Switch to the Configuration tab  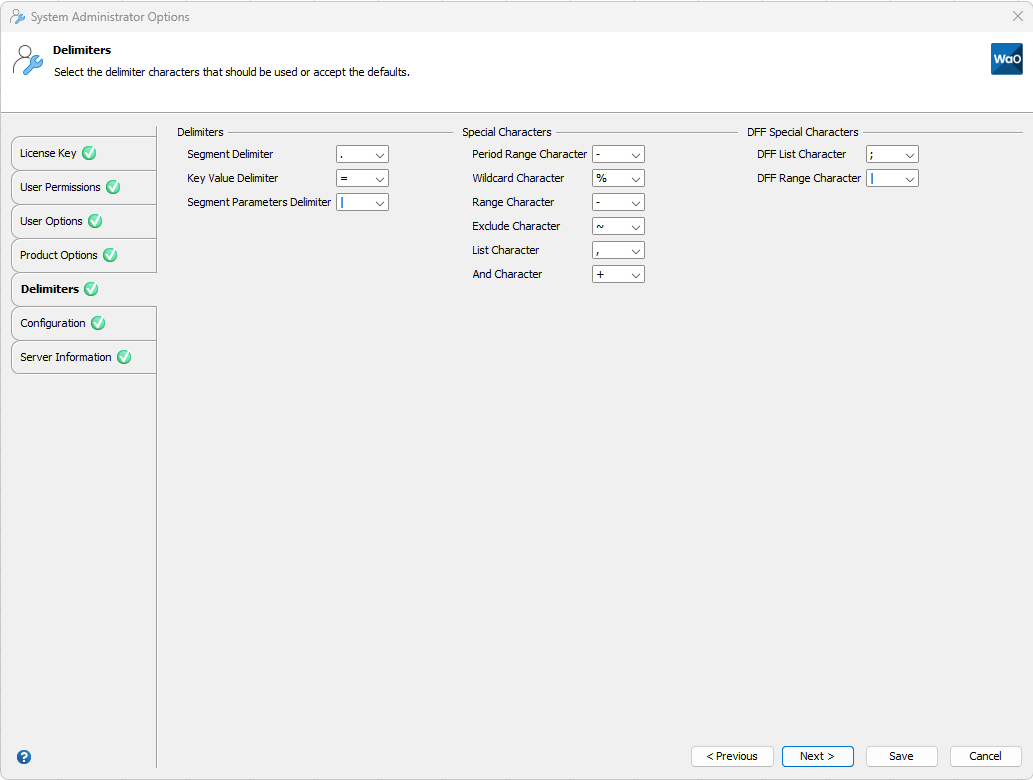point(54,323)
